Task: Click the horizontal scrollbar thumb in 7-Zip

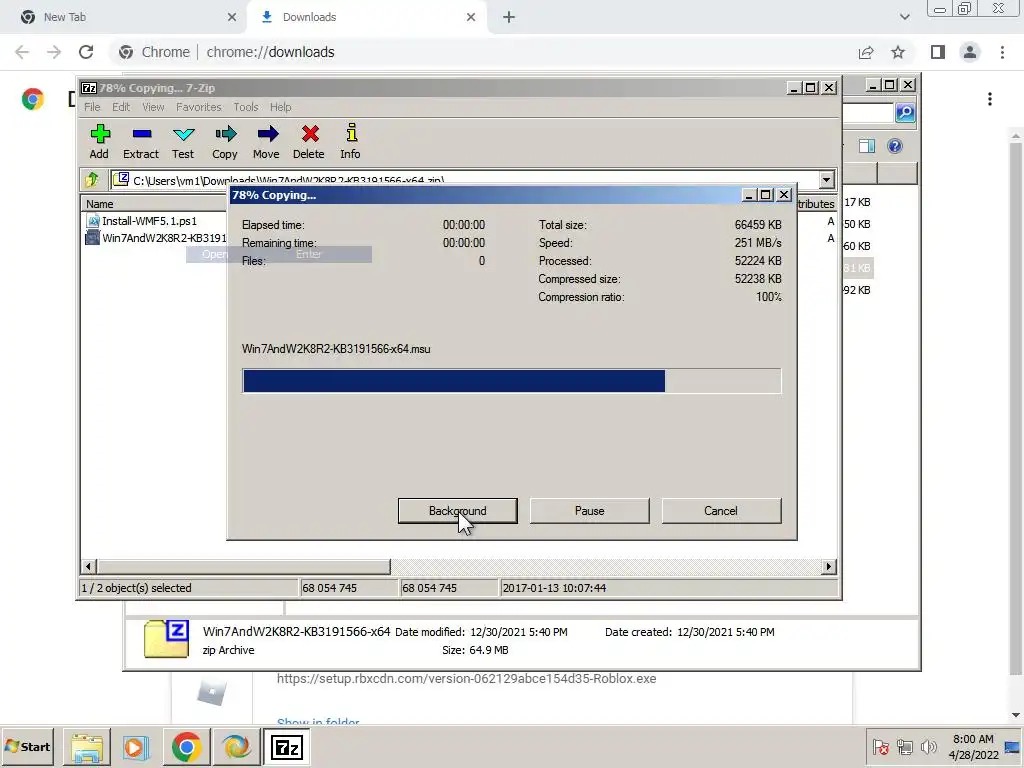Action: point(244,566)
